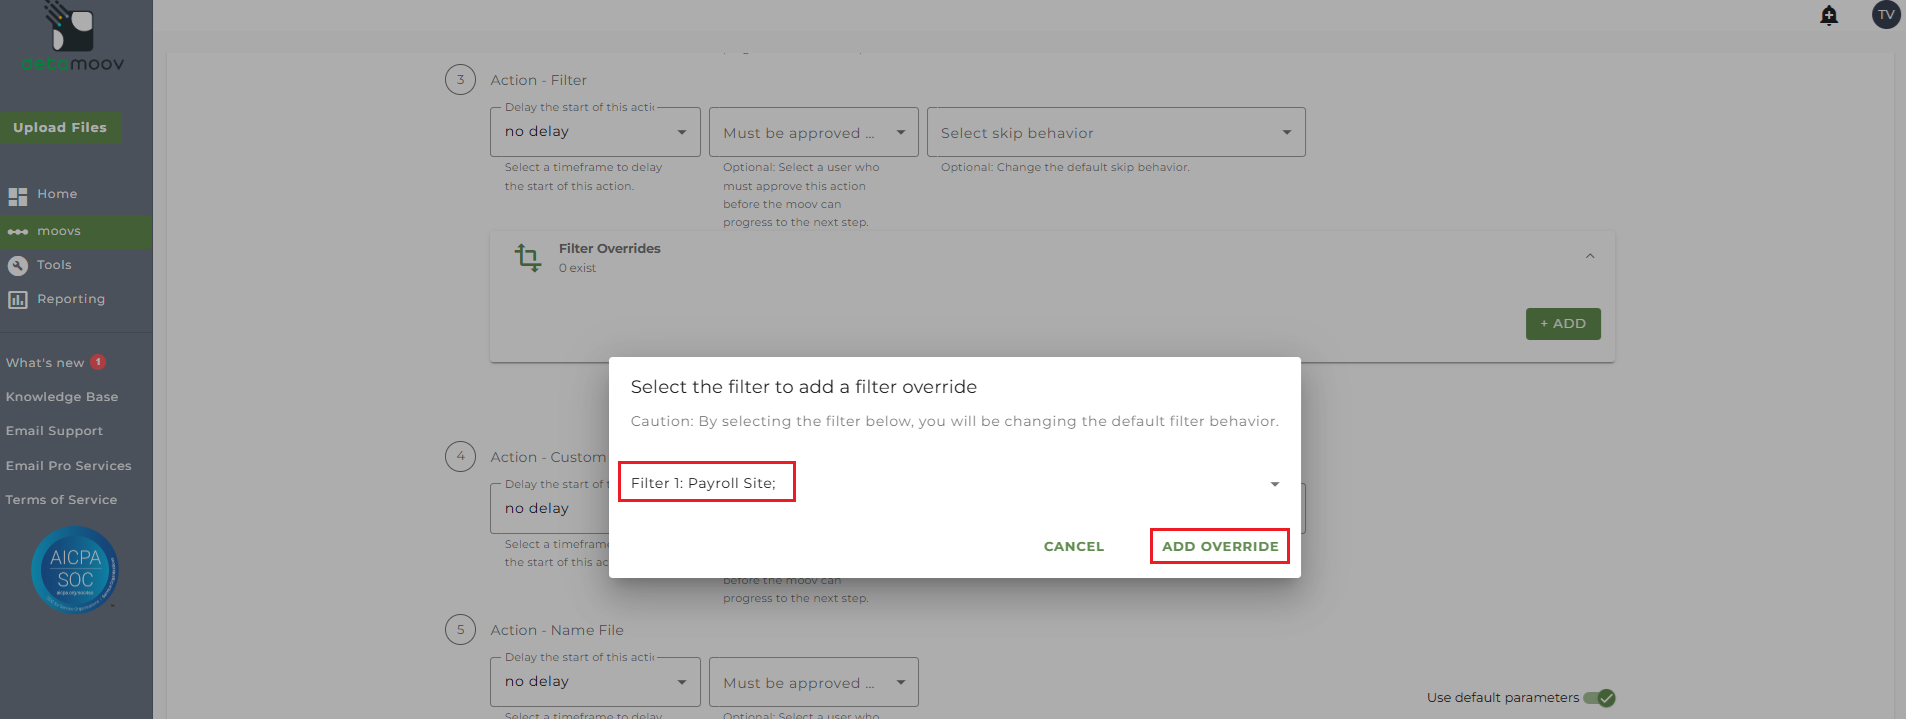Click the datamoov logo
The image size is (1906, 719).
point(73,40)
